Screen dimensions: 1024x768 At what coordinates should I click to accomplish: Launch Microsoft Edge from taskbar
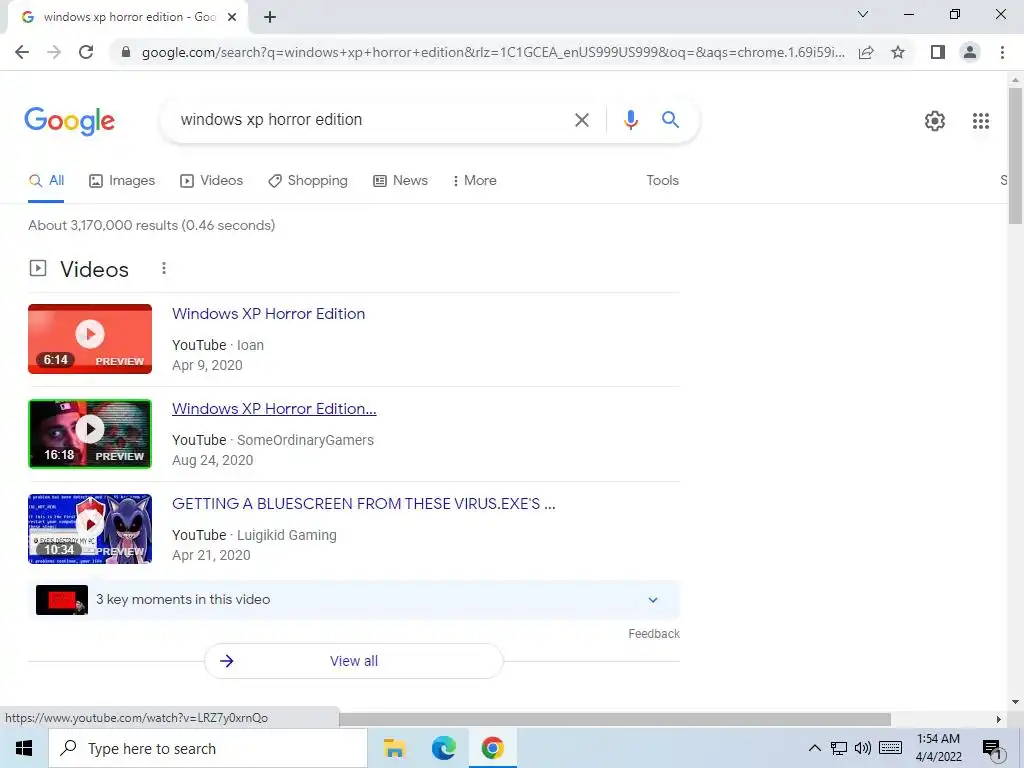[x=443, y=748]
